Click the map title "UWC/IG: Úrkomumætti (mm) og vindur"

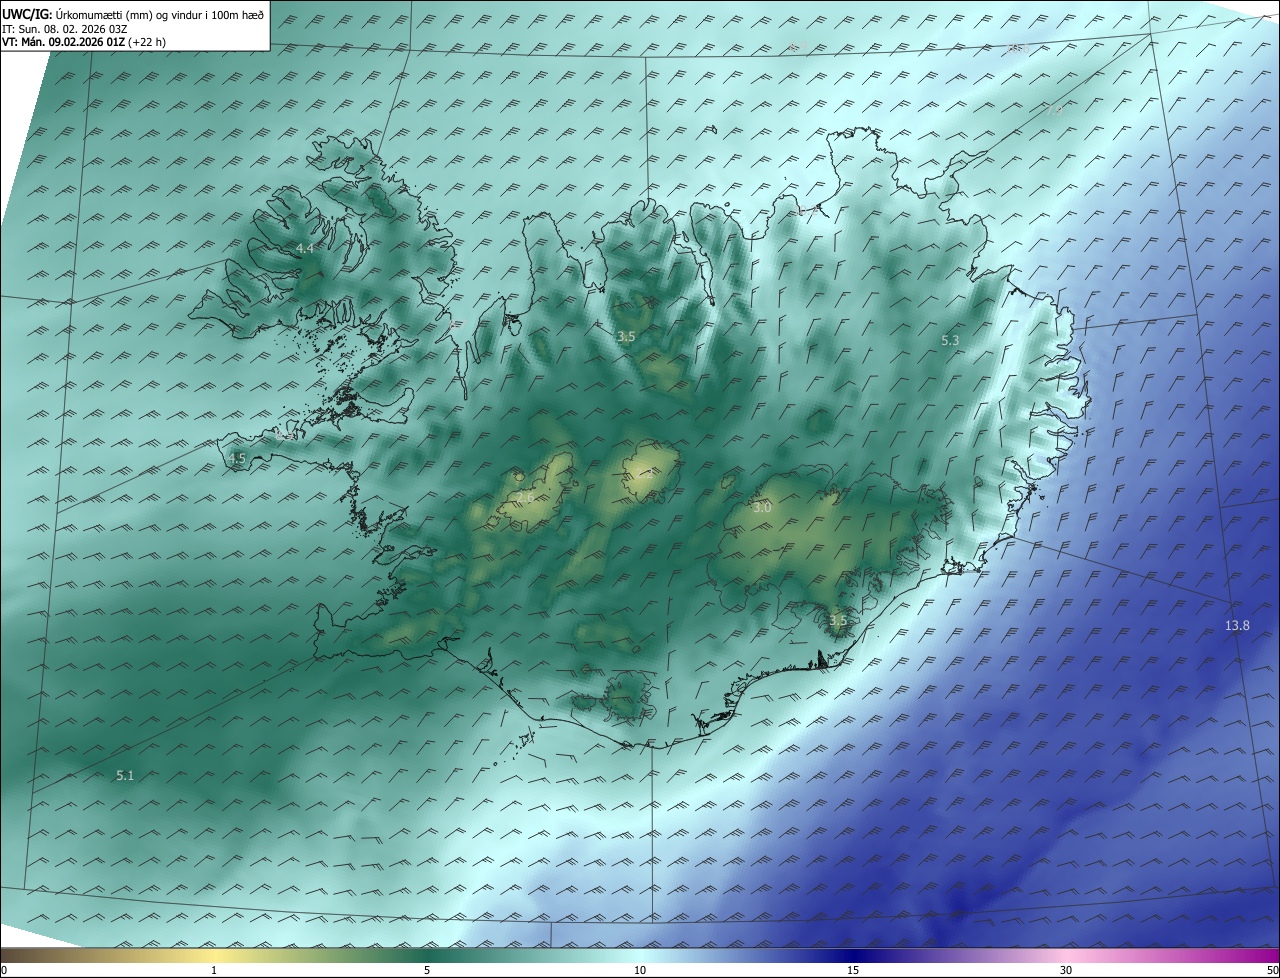[x=133, y=14]
